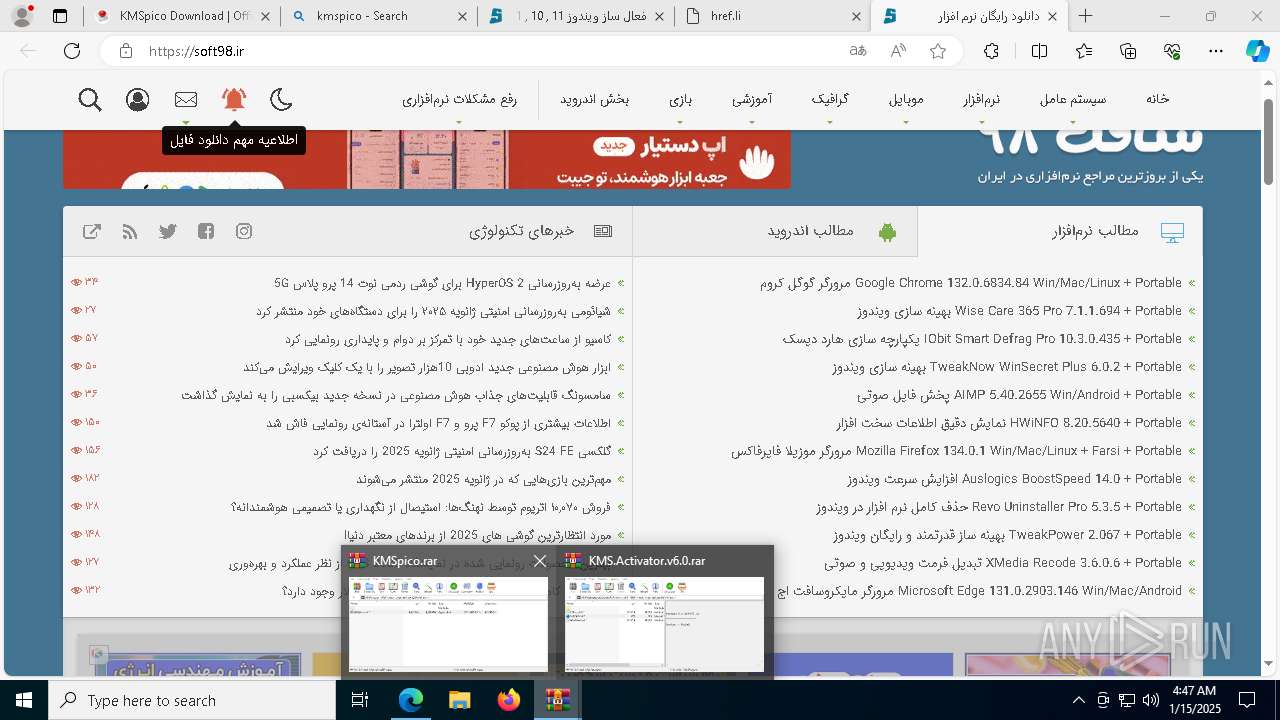Open Mozilla Firefox 134.0.1 link
Image resolution: width=1280 pixels, height=720 pixels.
click(x=956, y=451)
